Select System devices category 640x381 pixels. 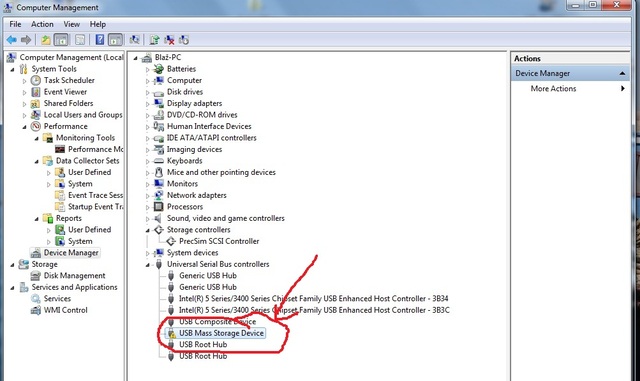tap(192, 252)
